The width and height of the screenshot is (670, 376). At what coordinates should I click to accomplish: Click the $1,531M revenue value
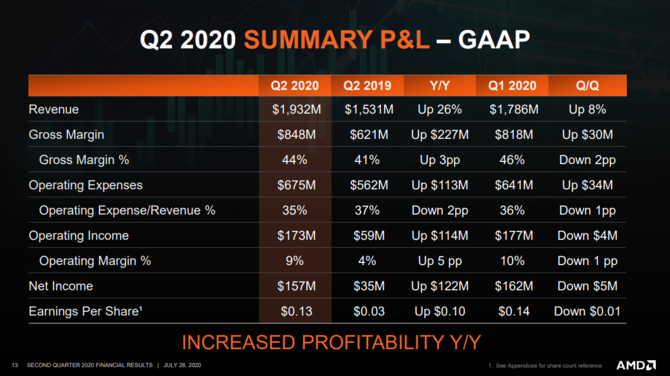pos(369,110)
